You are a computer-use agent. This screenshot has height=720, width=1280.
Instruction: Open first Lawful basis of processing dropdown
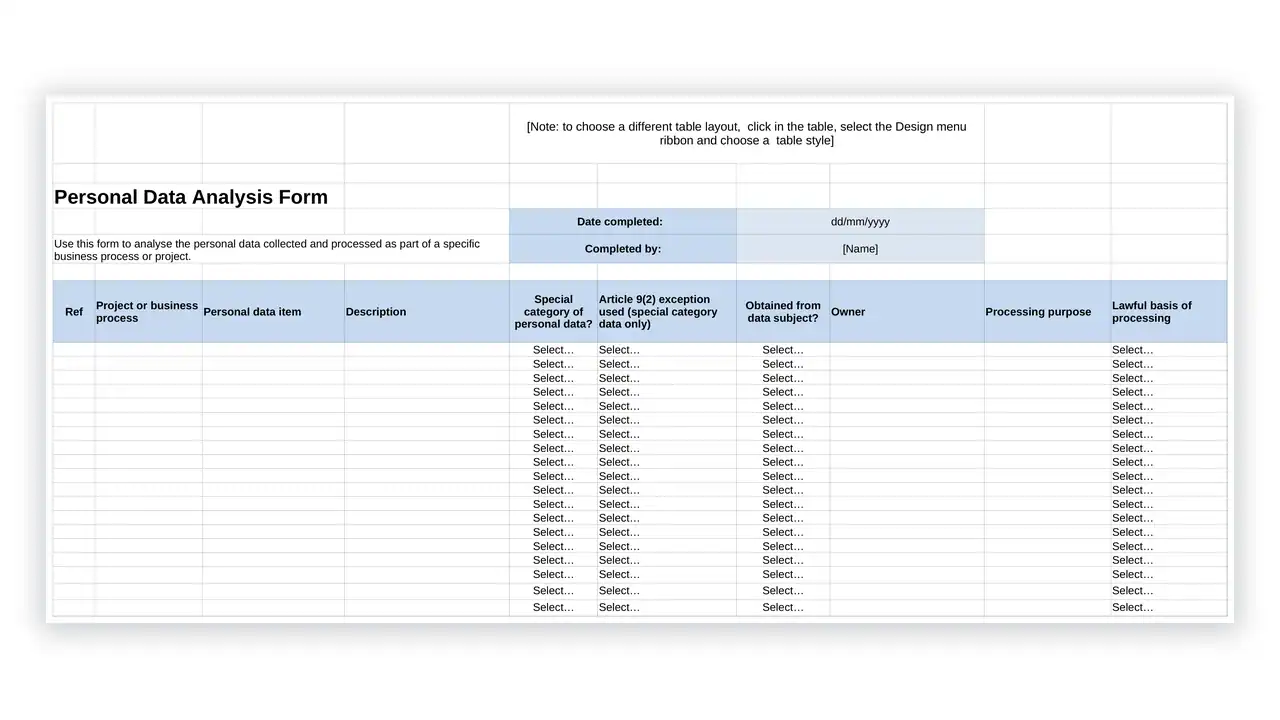point(1168,350)
